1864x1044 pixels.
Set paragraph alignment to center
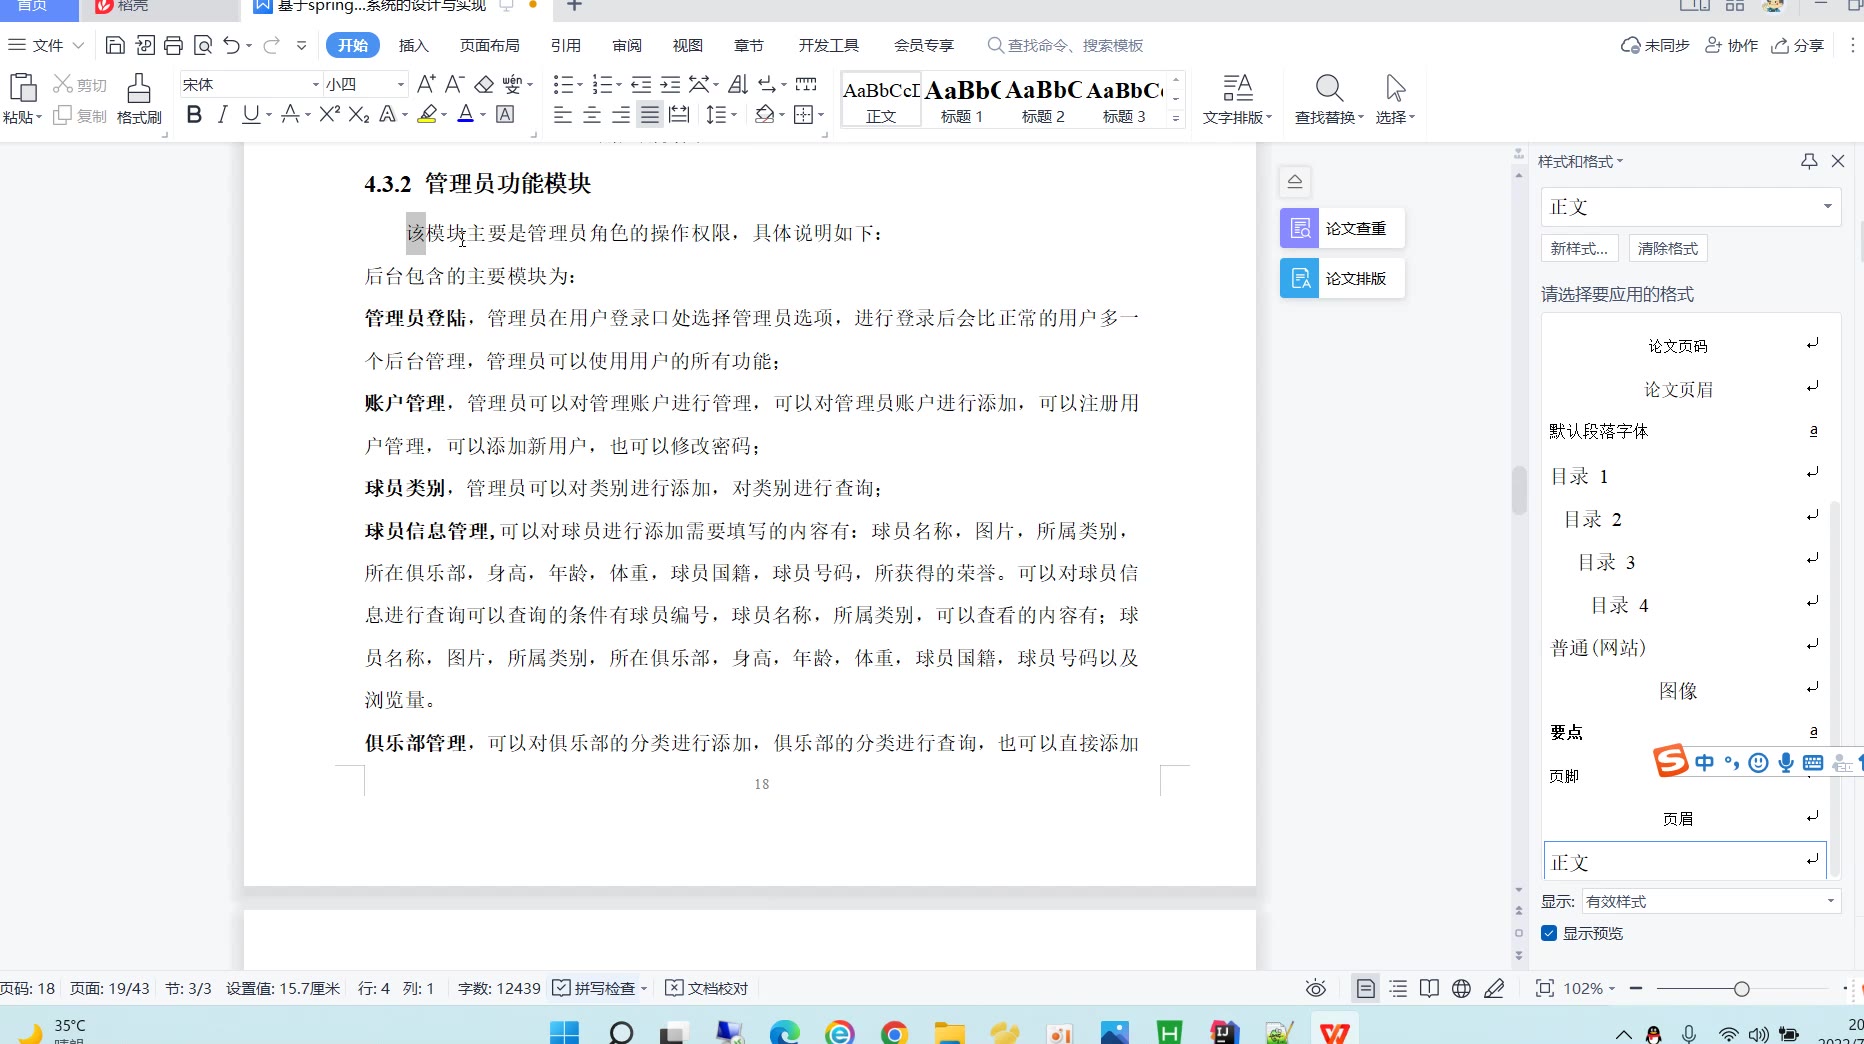point(592,114)
